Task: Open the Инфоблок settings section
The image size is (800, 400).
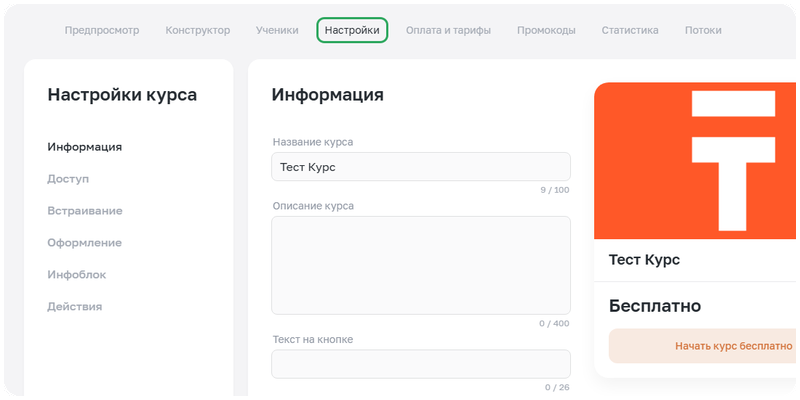Action: (x=77, y=275)
